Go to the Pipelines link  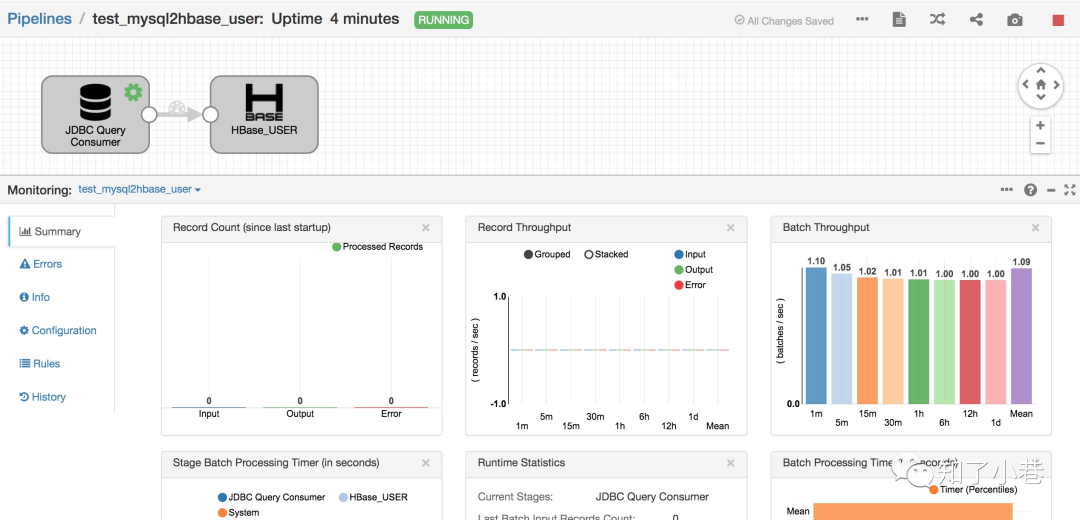pos(39,19)
